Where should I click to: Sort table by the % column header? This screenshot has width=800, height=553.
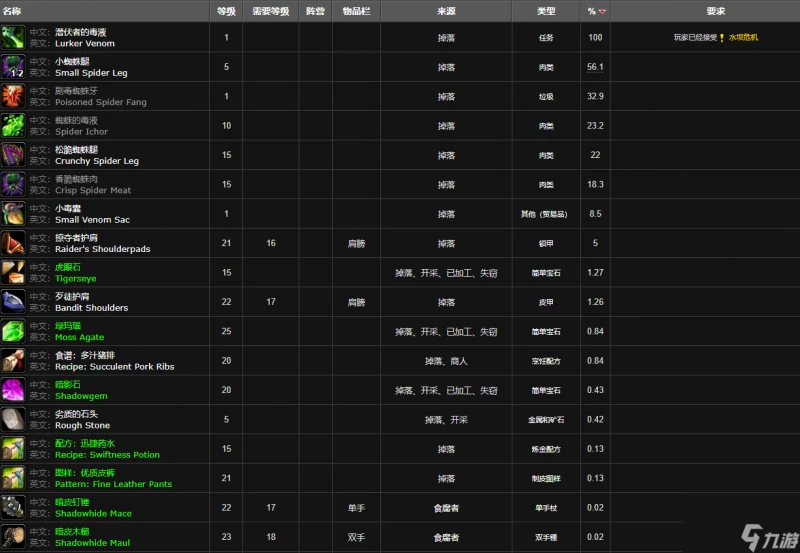[596, 11]
